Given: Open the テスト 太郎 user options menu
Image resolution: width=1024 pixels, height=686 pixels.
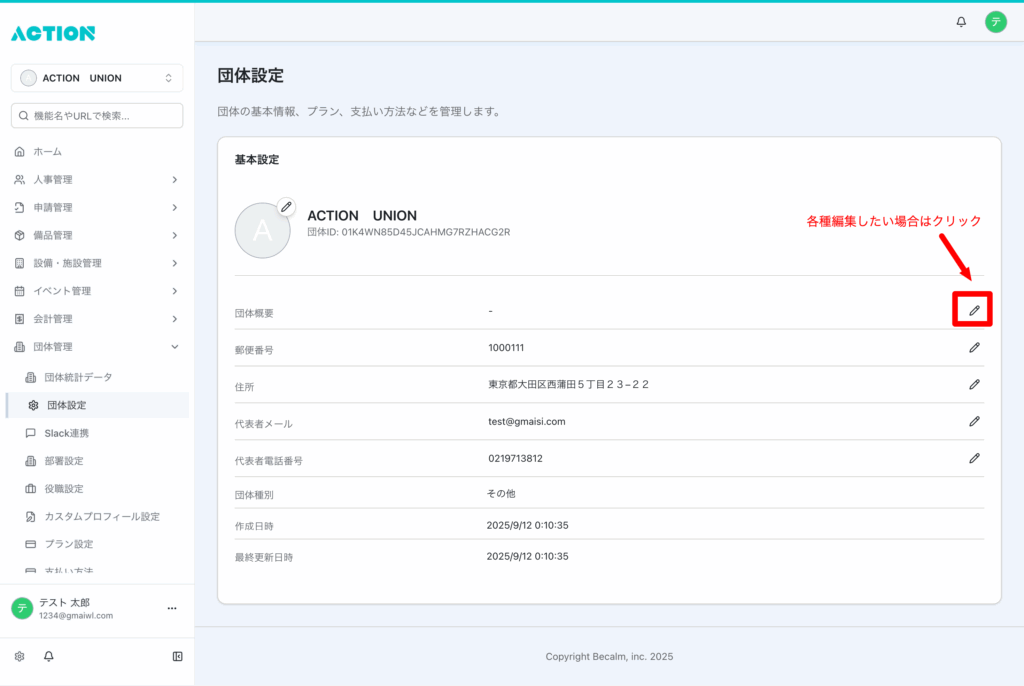Looking at the screenshot, I should pyautogui.click(x=171, y=608).
